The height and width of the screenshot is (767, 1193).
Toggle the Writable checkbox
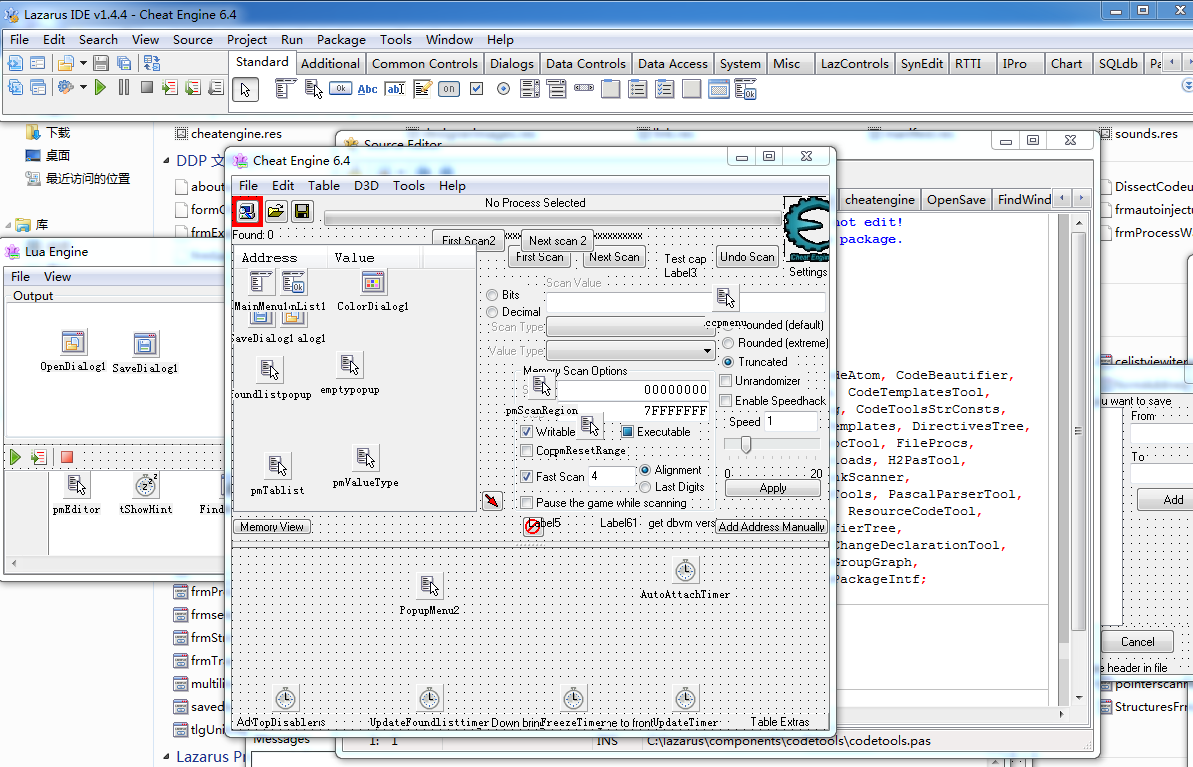click(526, 431)
